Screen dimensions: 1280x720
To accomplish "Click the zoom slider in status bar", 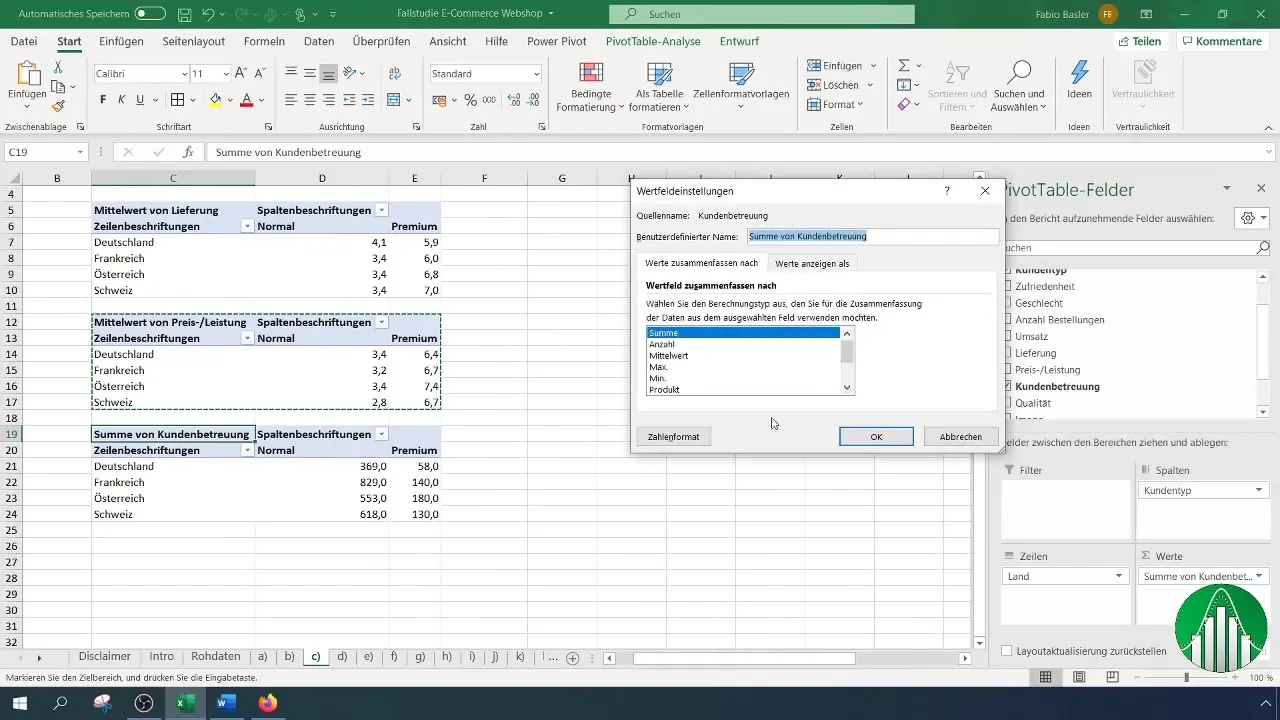I will pos(1186,677).
